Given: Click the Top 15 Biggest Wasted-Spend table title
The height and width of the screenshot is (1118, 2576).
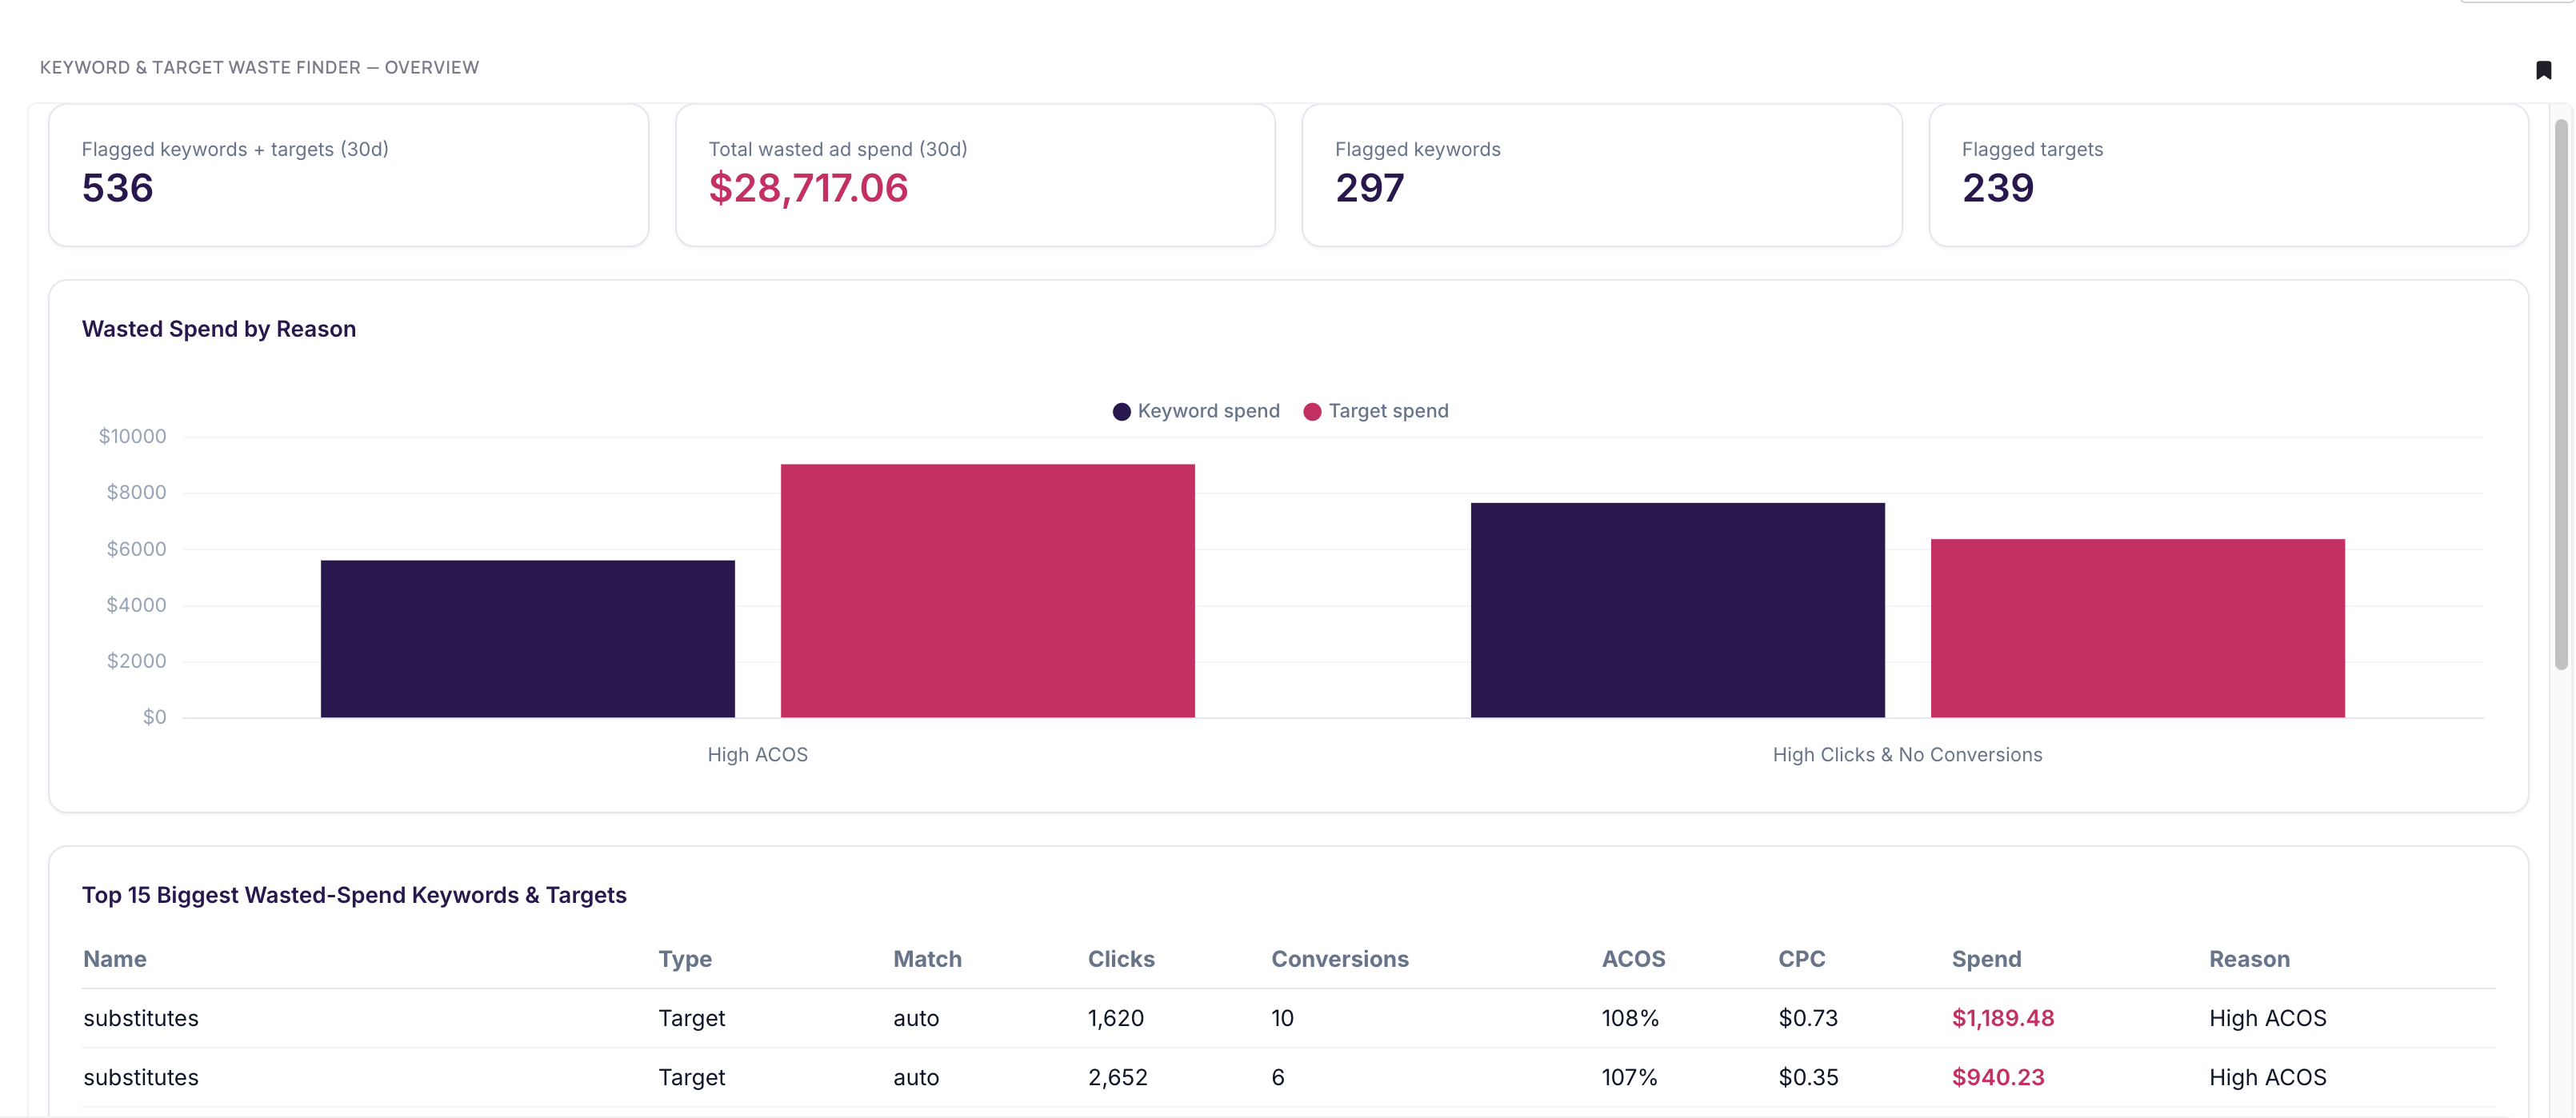Looking at the screenshot, I should pyautogui.click(x=354, y=895).
